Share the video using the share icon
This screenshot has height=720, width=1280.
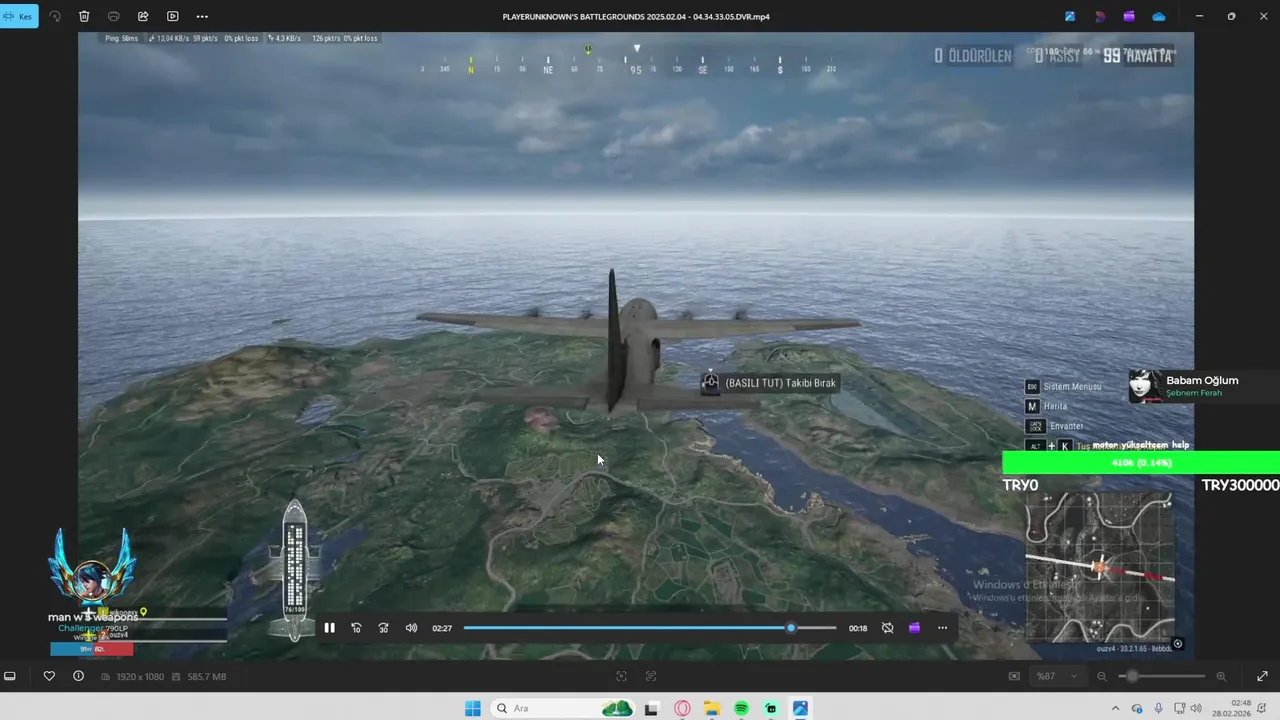point(143,16)
